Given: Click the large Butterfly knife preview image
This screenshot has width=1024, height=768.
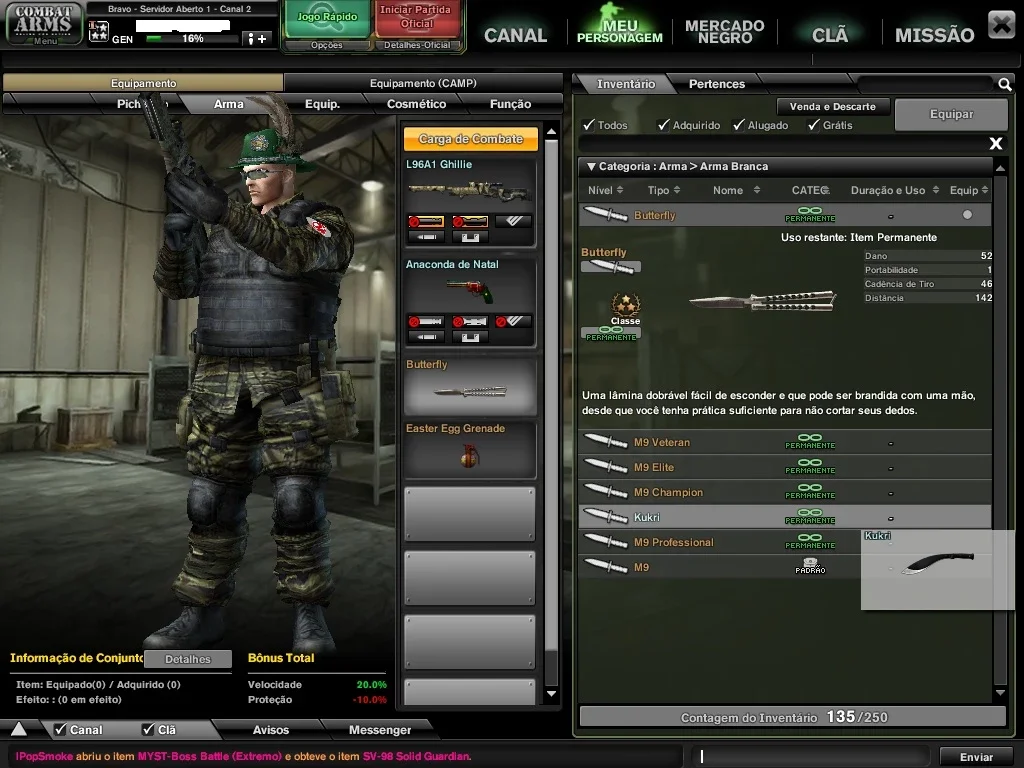Looking at the screenshot, I should [762, 302].
